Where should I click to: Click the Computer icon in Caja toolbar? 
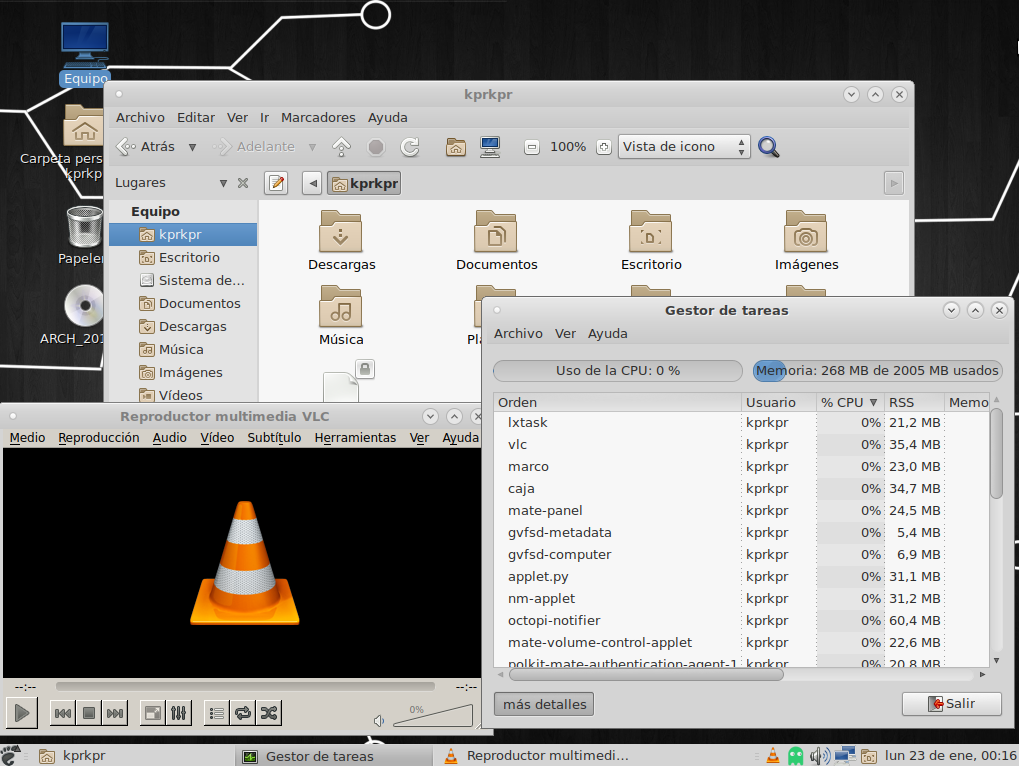coord(490,147)
